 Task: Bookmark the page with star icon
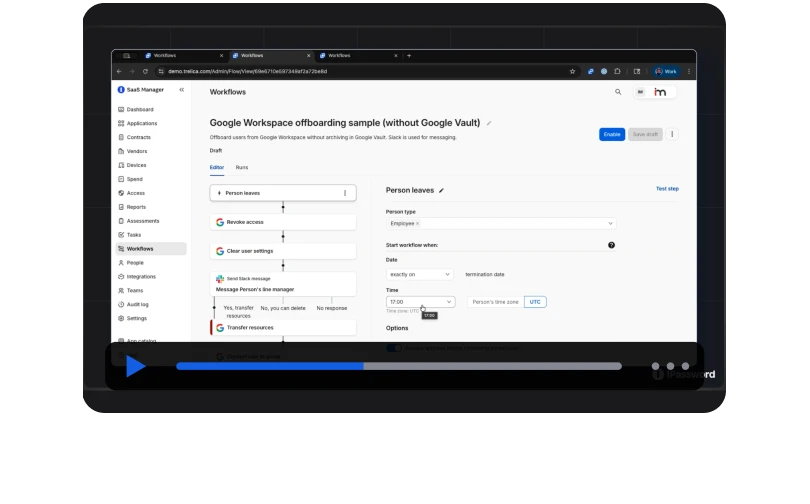click(x=572, y=72)
